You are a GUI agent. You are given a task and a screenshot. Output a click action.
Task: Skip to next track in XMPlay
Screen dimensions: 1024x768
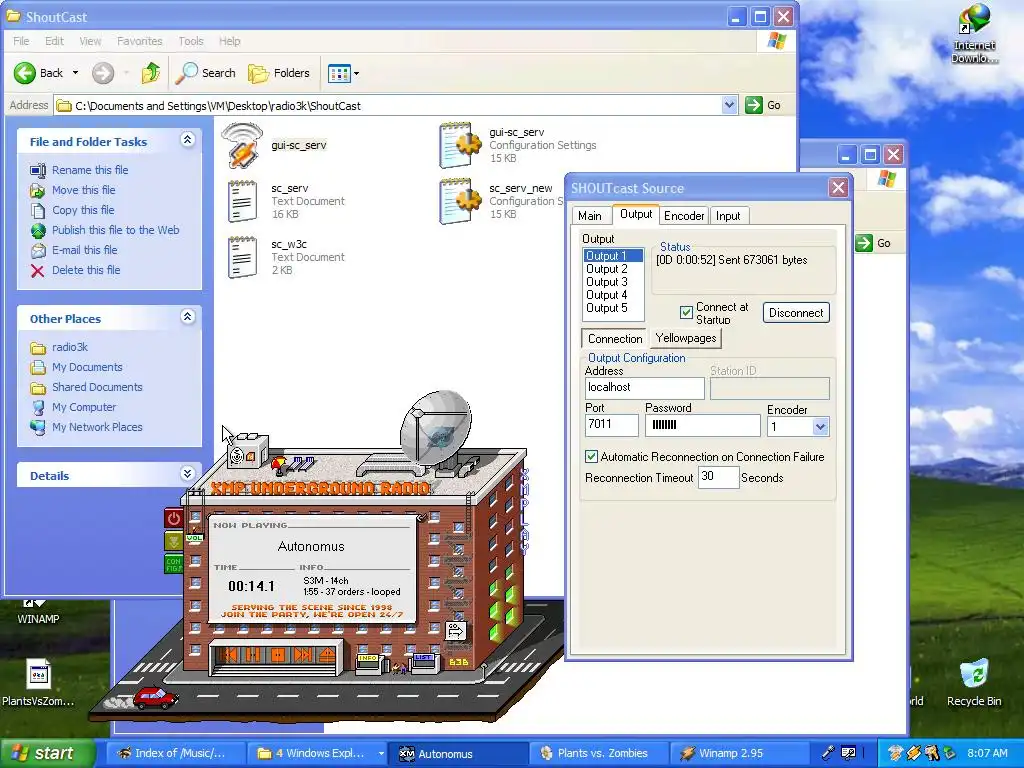[x=303, y=654]
